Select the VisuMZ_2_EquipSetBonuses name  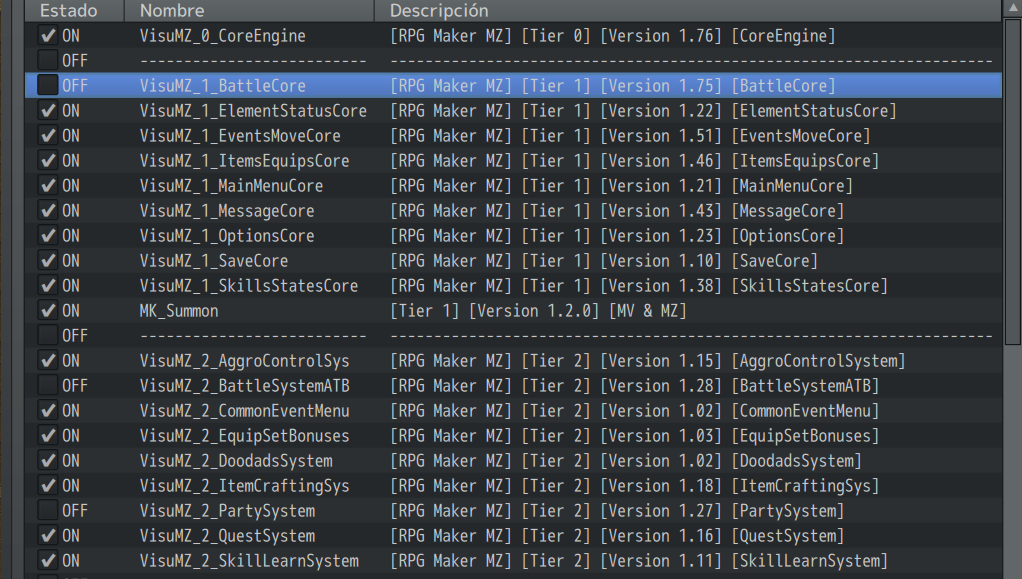244,436
